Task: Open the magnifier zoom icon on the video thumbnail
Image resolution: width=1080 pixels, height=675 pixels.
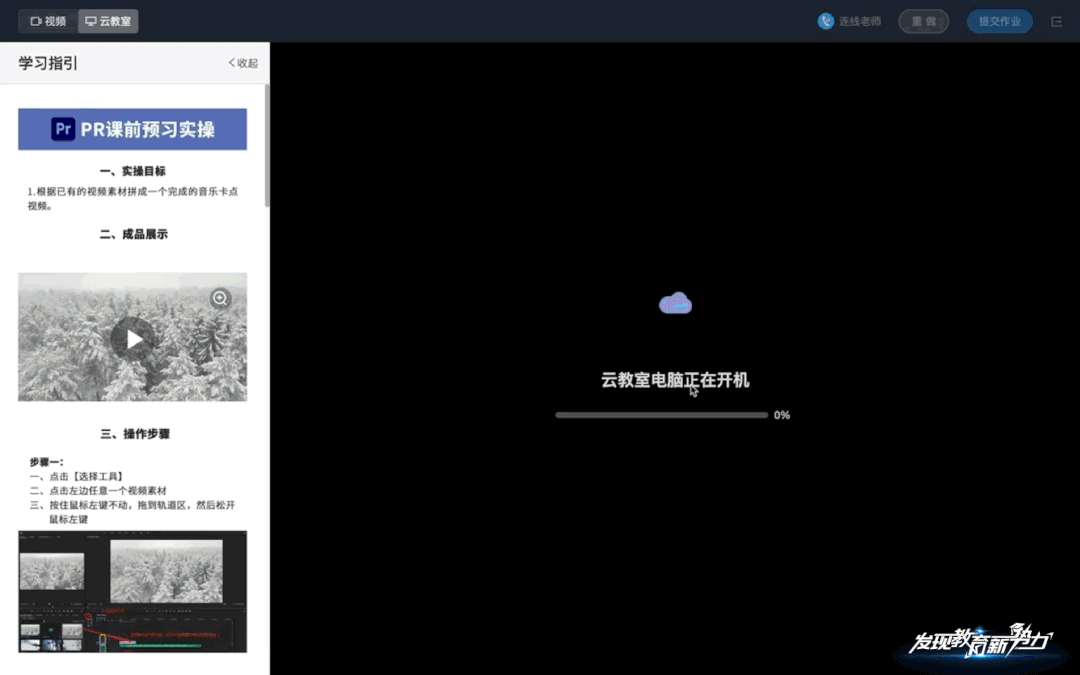Action: click(220, 298)
